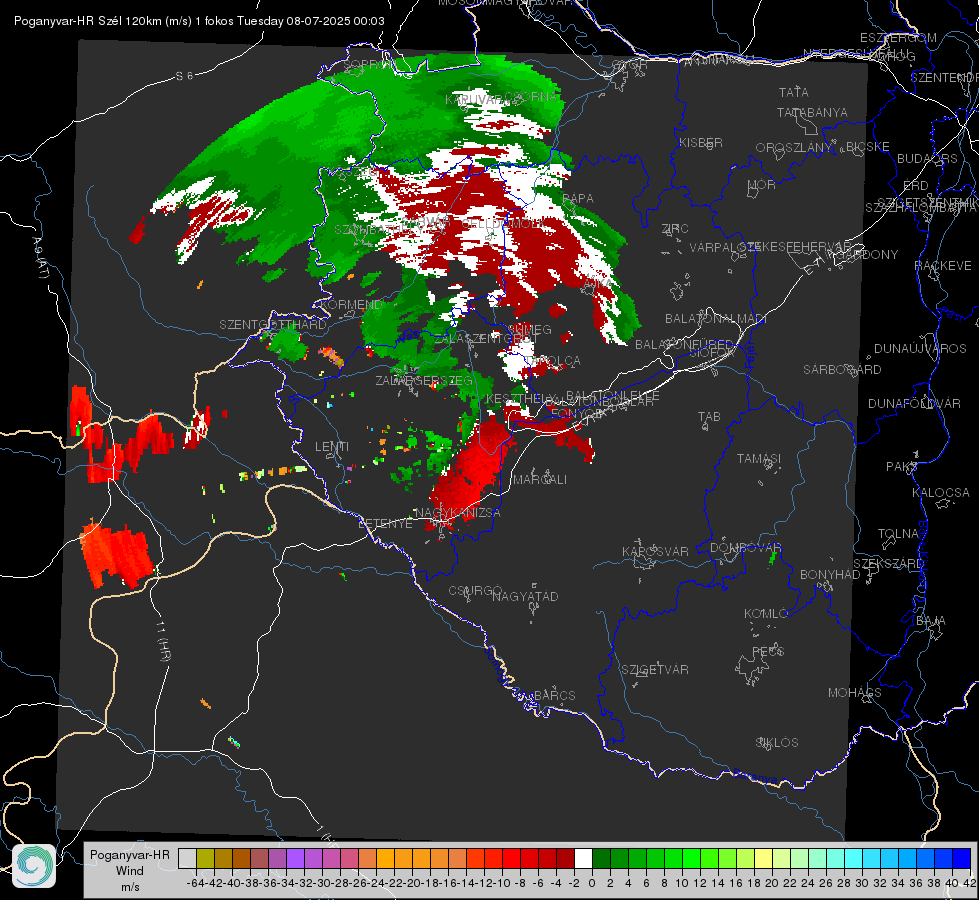Click the KORMEND town label

(x=350, y=304)
